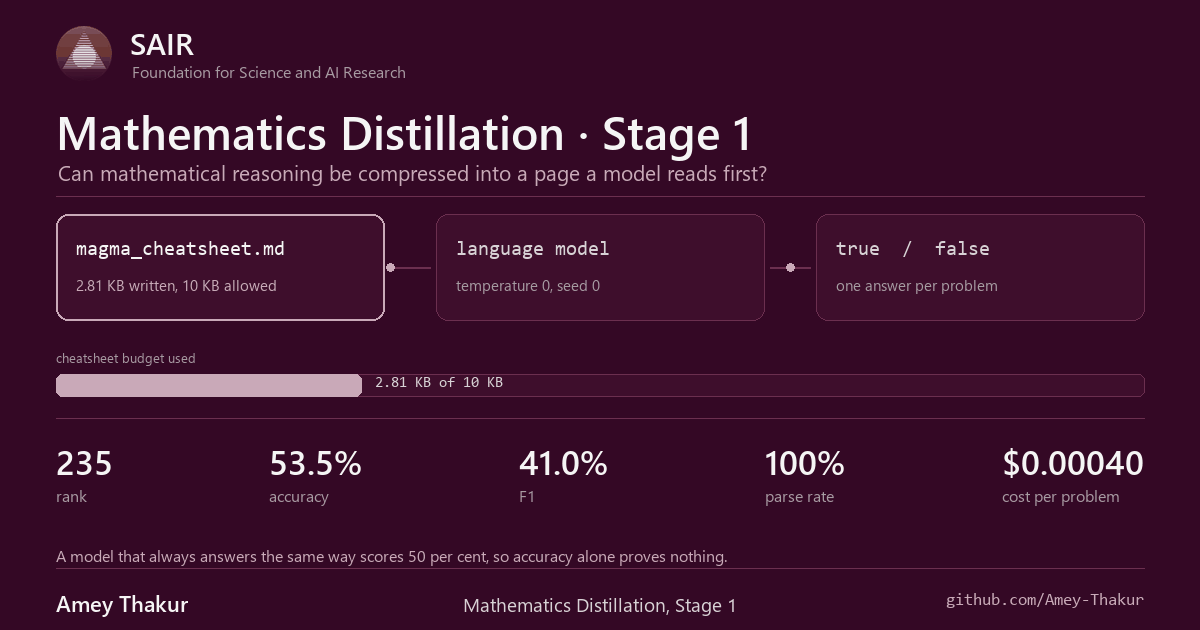
Task: Click the filled cheatsheet budget progress bar
Action: [x=209, y=385]
